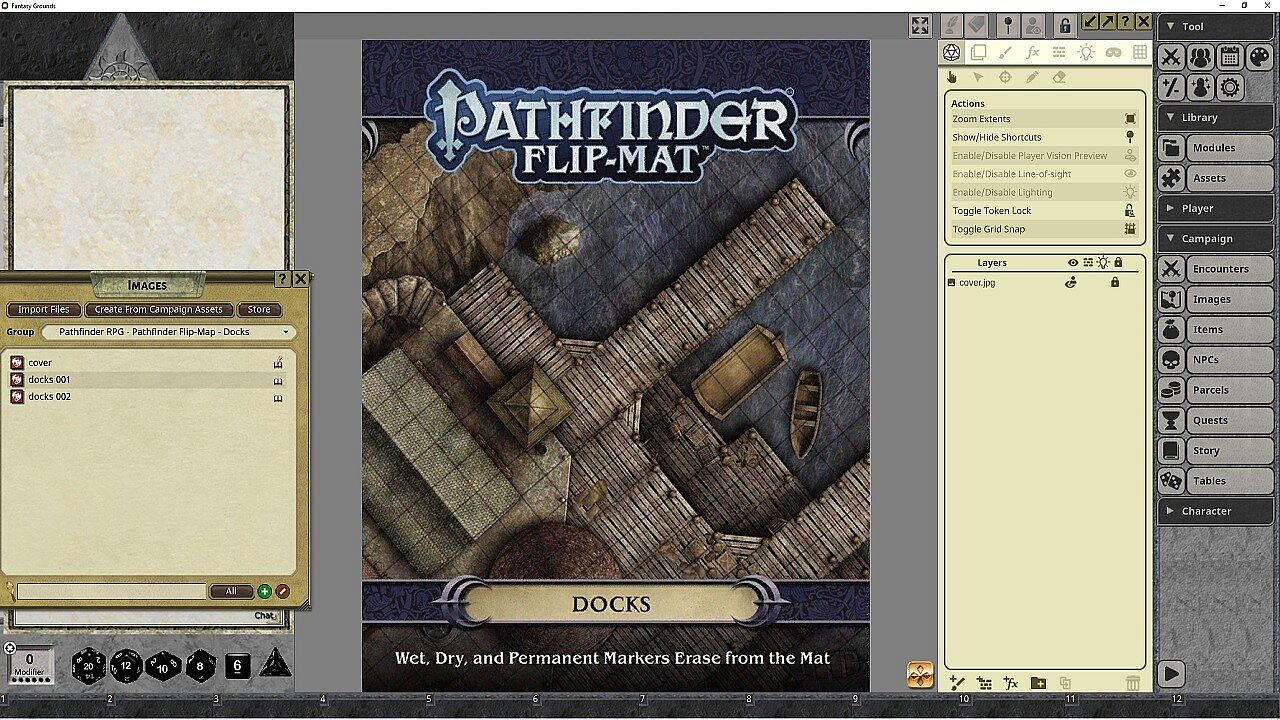This screenshot has width=1280, height=720.
Task: Toggle Enable/Disable Line-of-sight
Action: (1044, 174)
